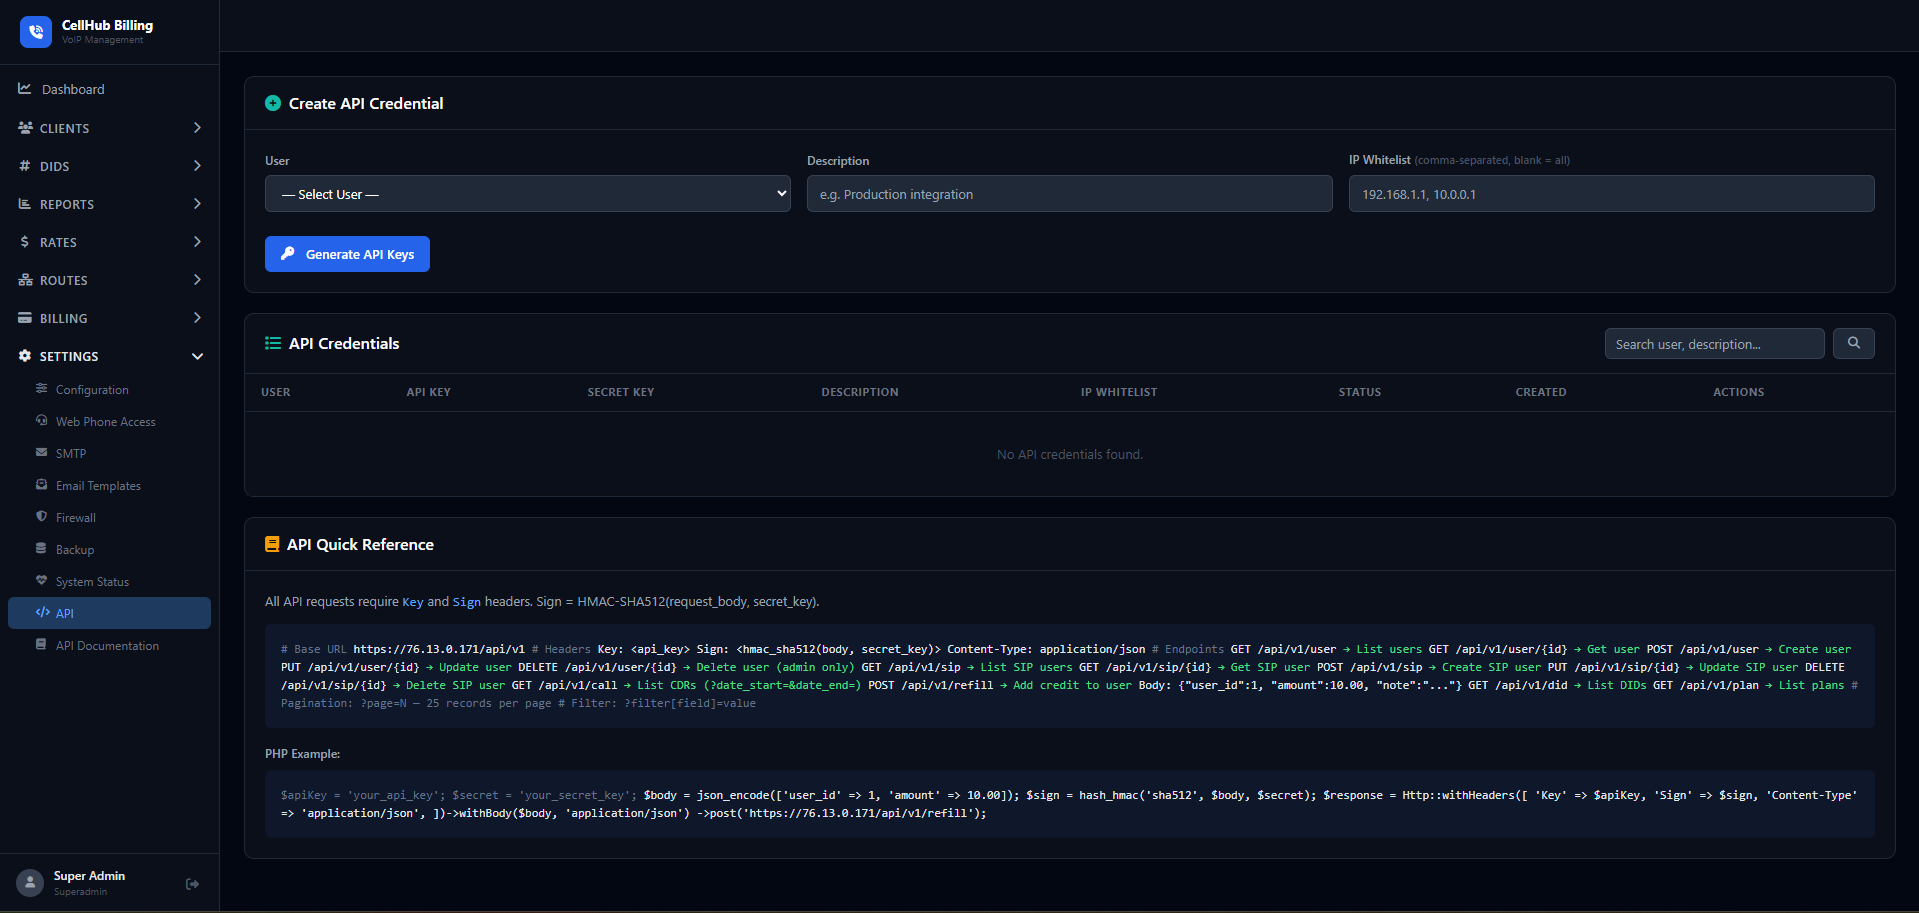
Task: Click the Firewall shield icon
Action: [x=41, y=517]
